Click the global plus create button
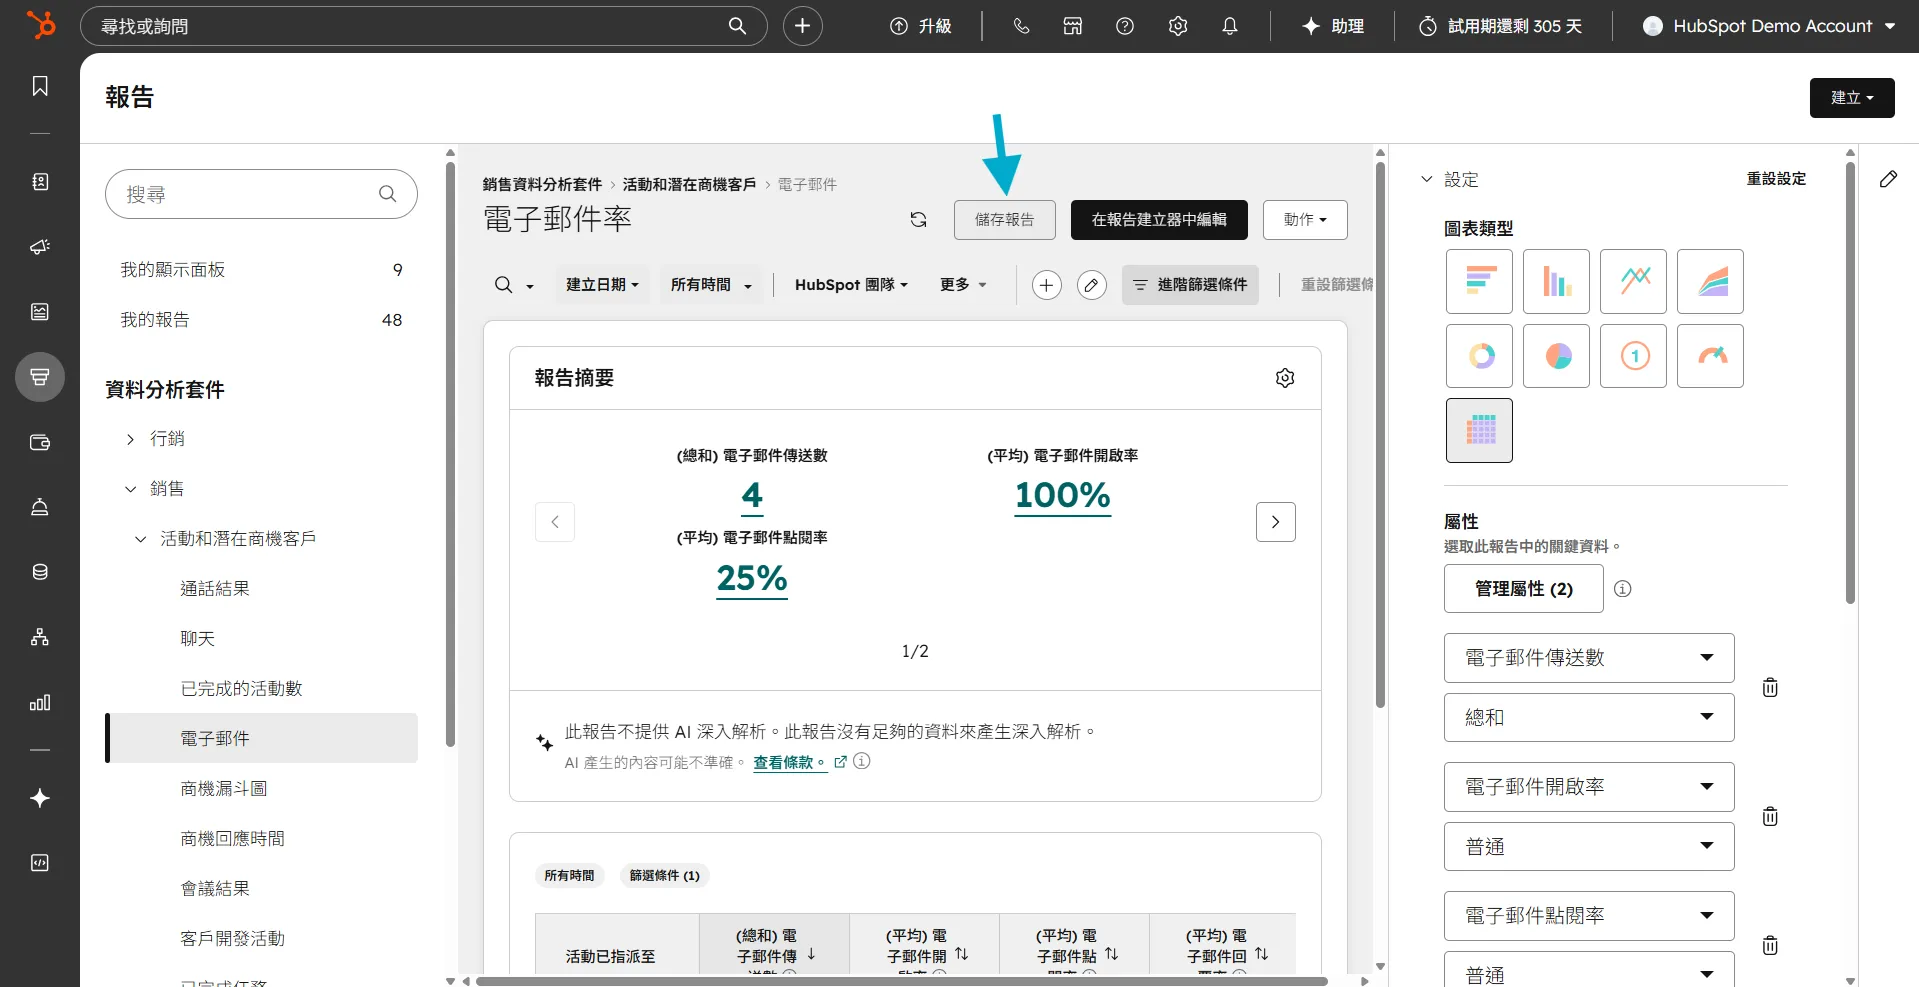Screen dimensions: 1919x987 pyautogui.click(x=802, y=26)
